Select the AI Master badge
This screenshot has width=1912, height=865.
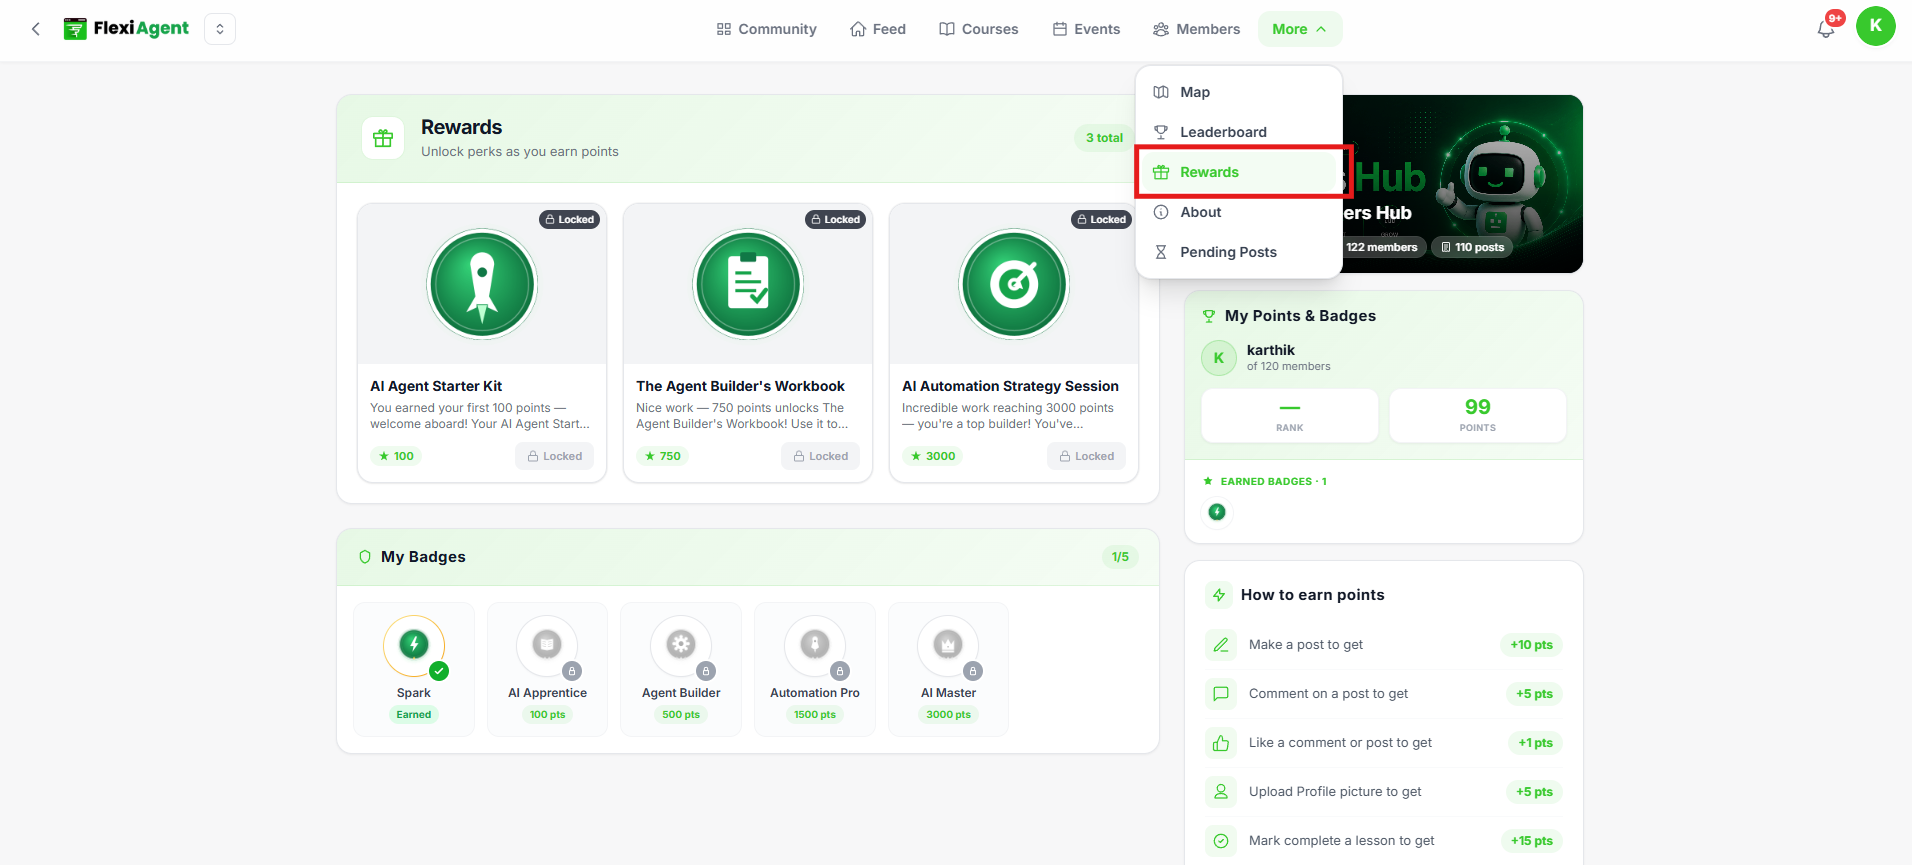pos(948,669)
